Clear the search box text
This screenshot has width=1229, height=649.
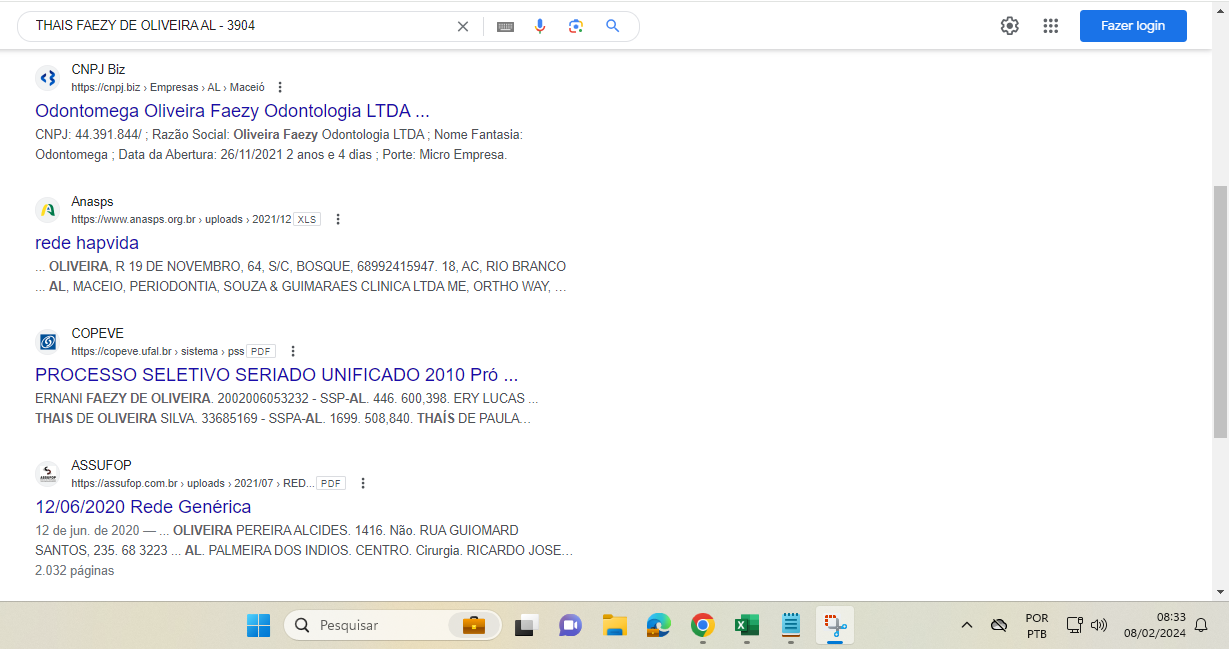463,27
